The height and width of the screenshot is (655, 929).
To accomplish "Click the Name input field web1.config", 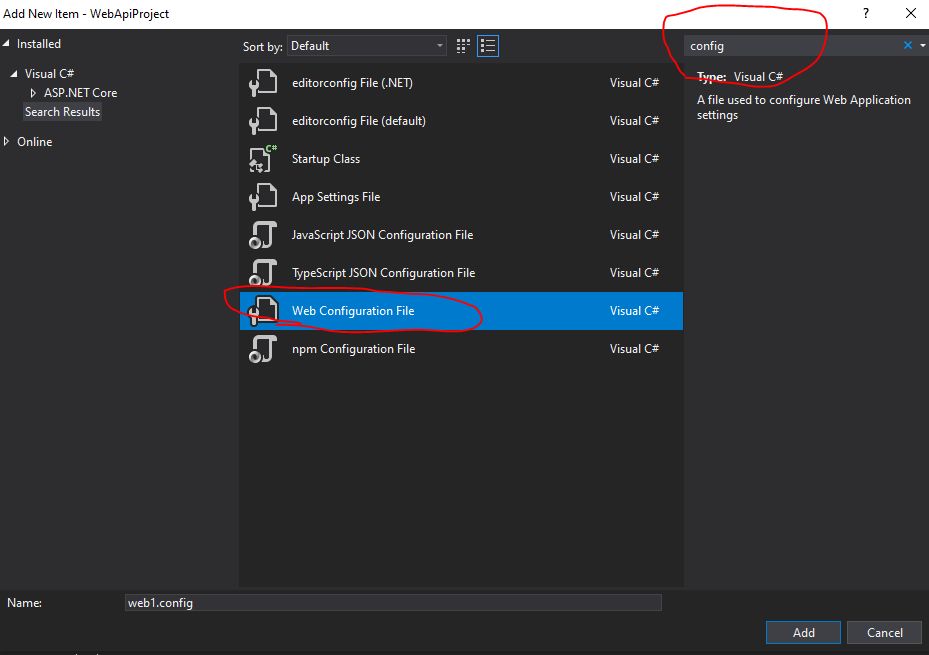I will (393, 603).
